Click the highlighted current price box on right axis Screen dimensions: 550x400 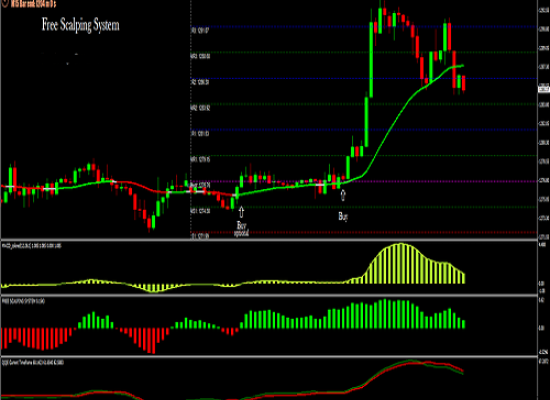pyautogui.click(x=544, y=89)
